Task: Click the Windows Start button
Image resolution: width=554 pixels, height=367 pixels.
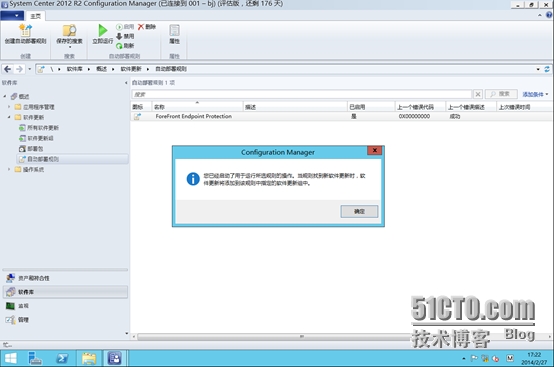Action: (x=10, y=359)
